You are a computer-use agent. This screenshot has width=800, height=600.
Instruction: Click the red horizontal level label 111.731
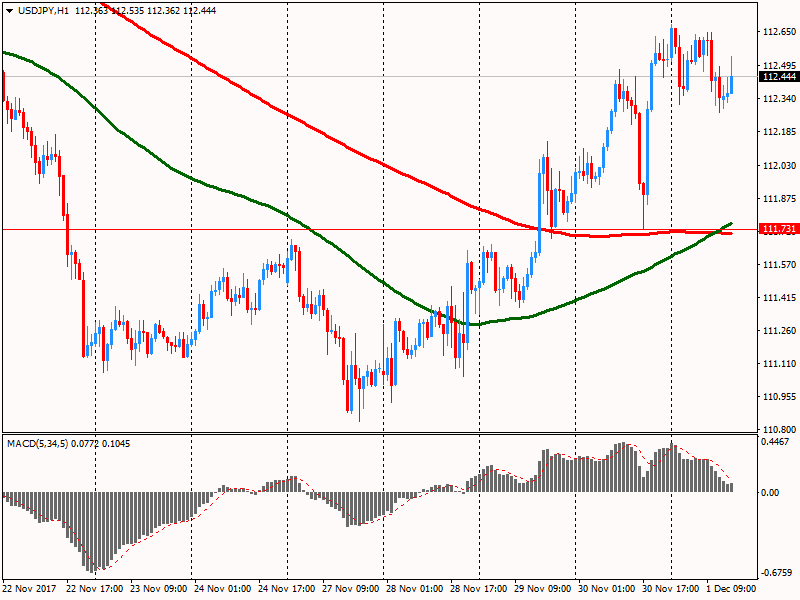click(x=779, y=229)
